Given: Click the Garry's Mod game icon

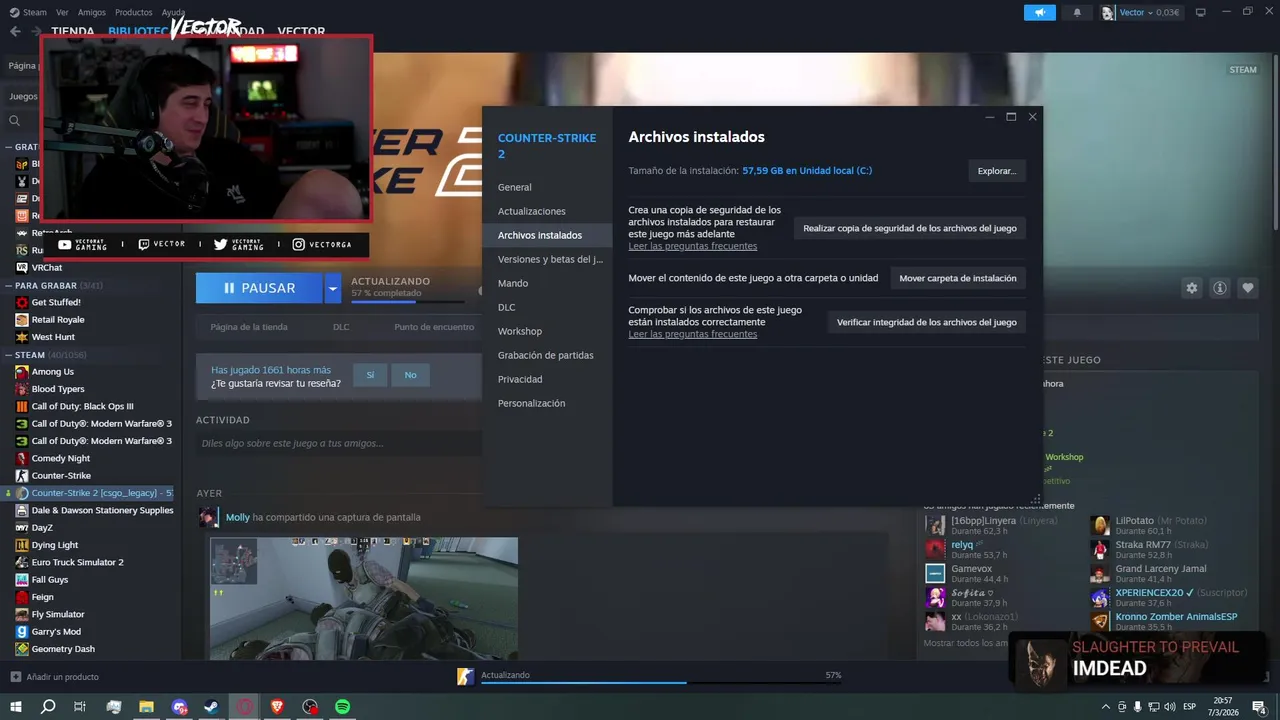Looking at the screenshot, I should point(22,631).
